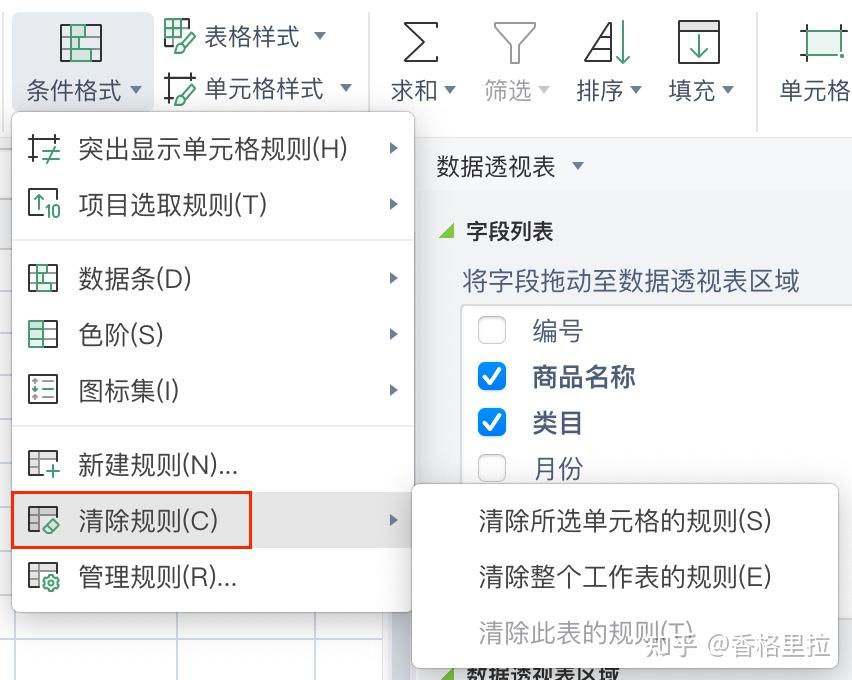Viewport: 852px width, 680px height.
Task: Click the 条件格式 toolbar icon
Action: tap(81, 42)
